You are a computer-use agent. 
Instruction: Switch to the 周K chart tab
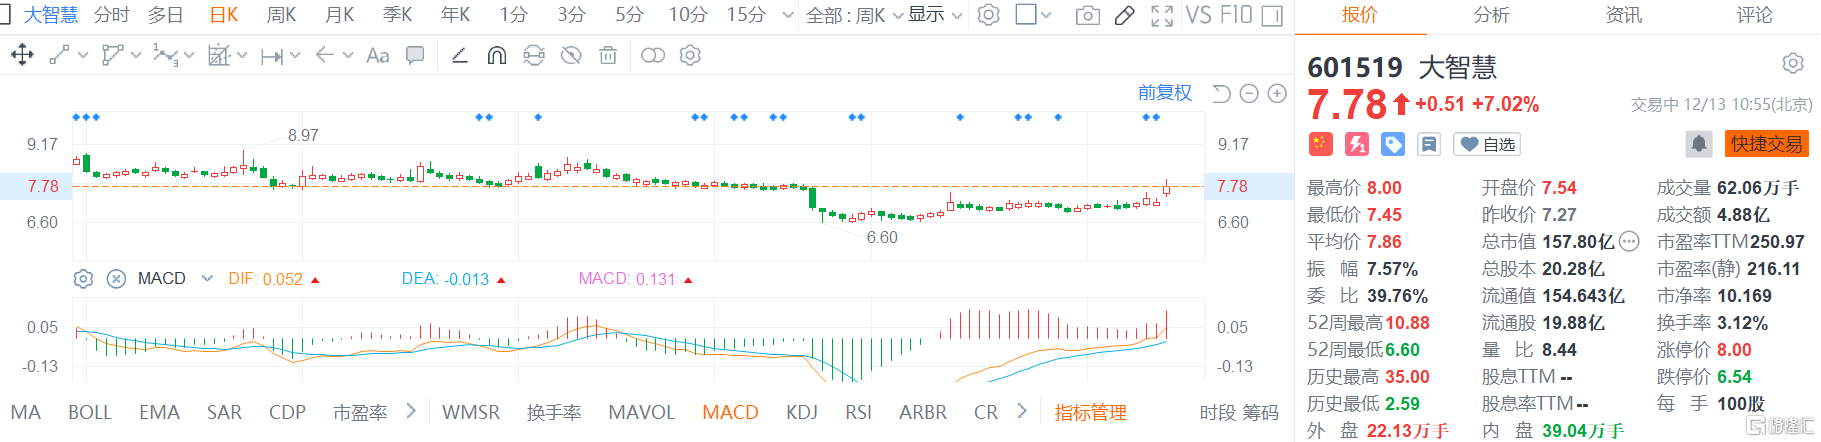[x=281, y=15]
